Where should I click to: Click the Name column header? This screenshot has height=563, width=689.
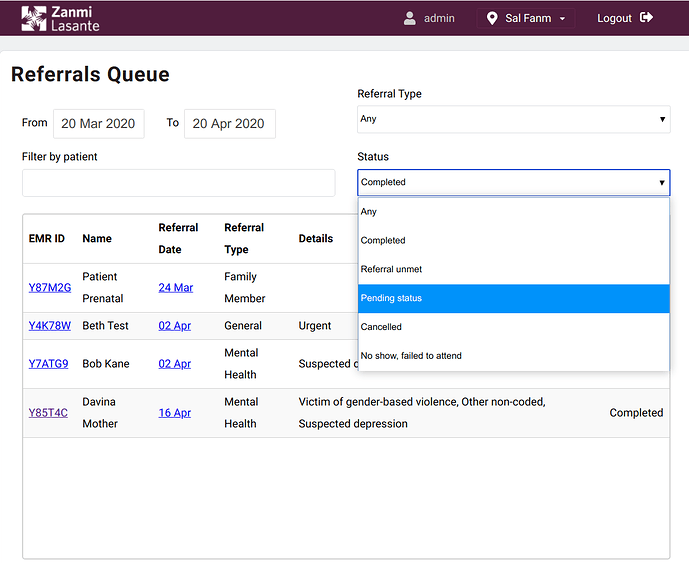97,239
